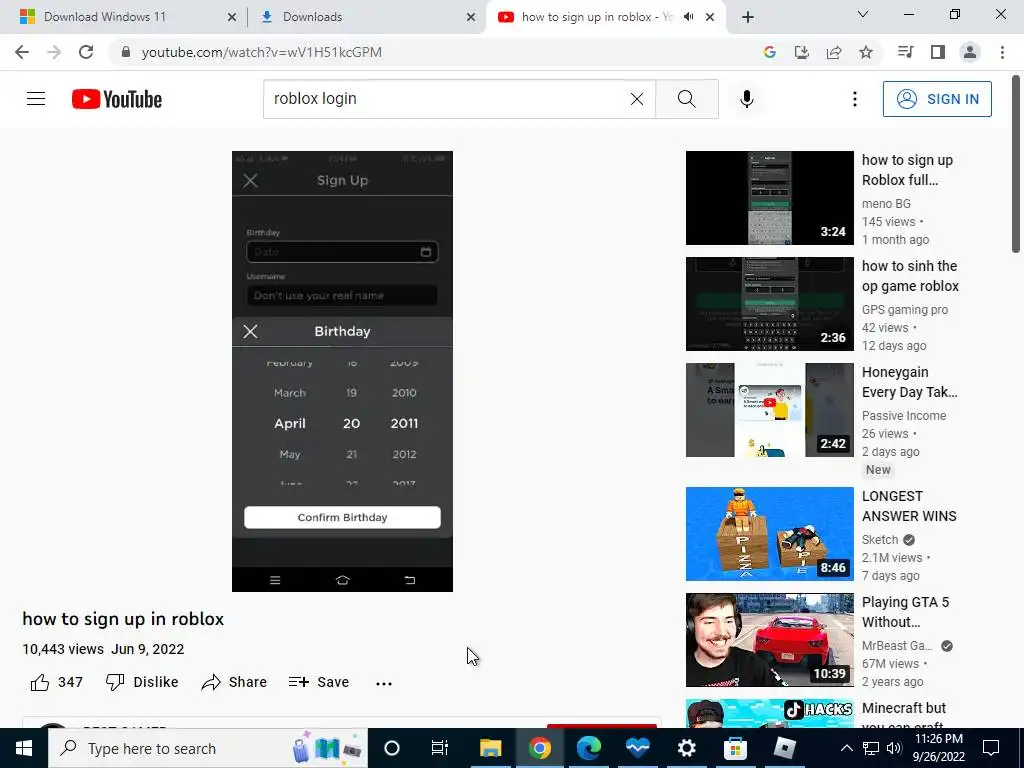Open LONGEST ANSWER WINS video title
Viewport: 1024px width, 768px height.
click(x=909, y=506)
